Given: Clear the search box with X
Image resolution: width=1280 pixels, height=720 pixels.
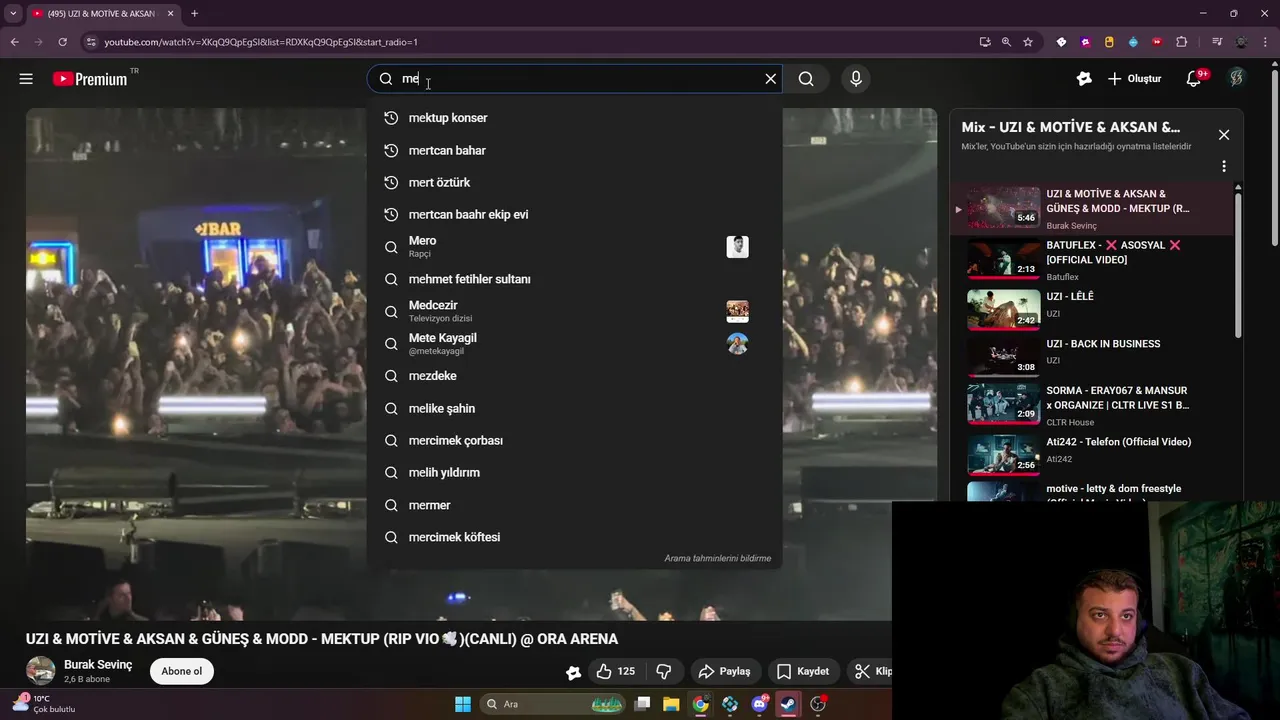Looking at the screenshot, I should 770,79.
